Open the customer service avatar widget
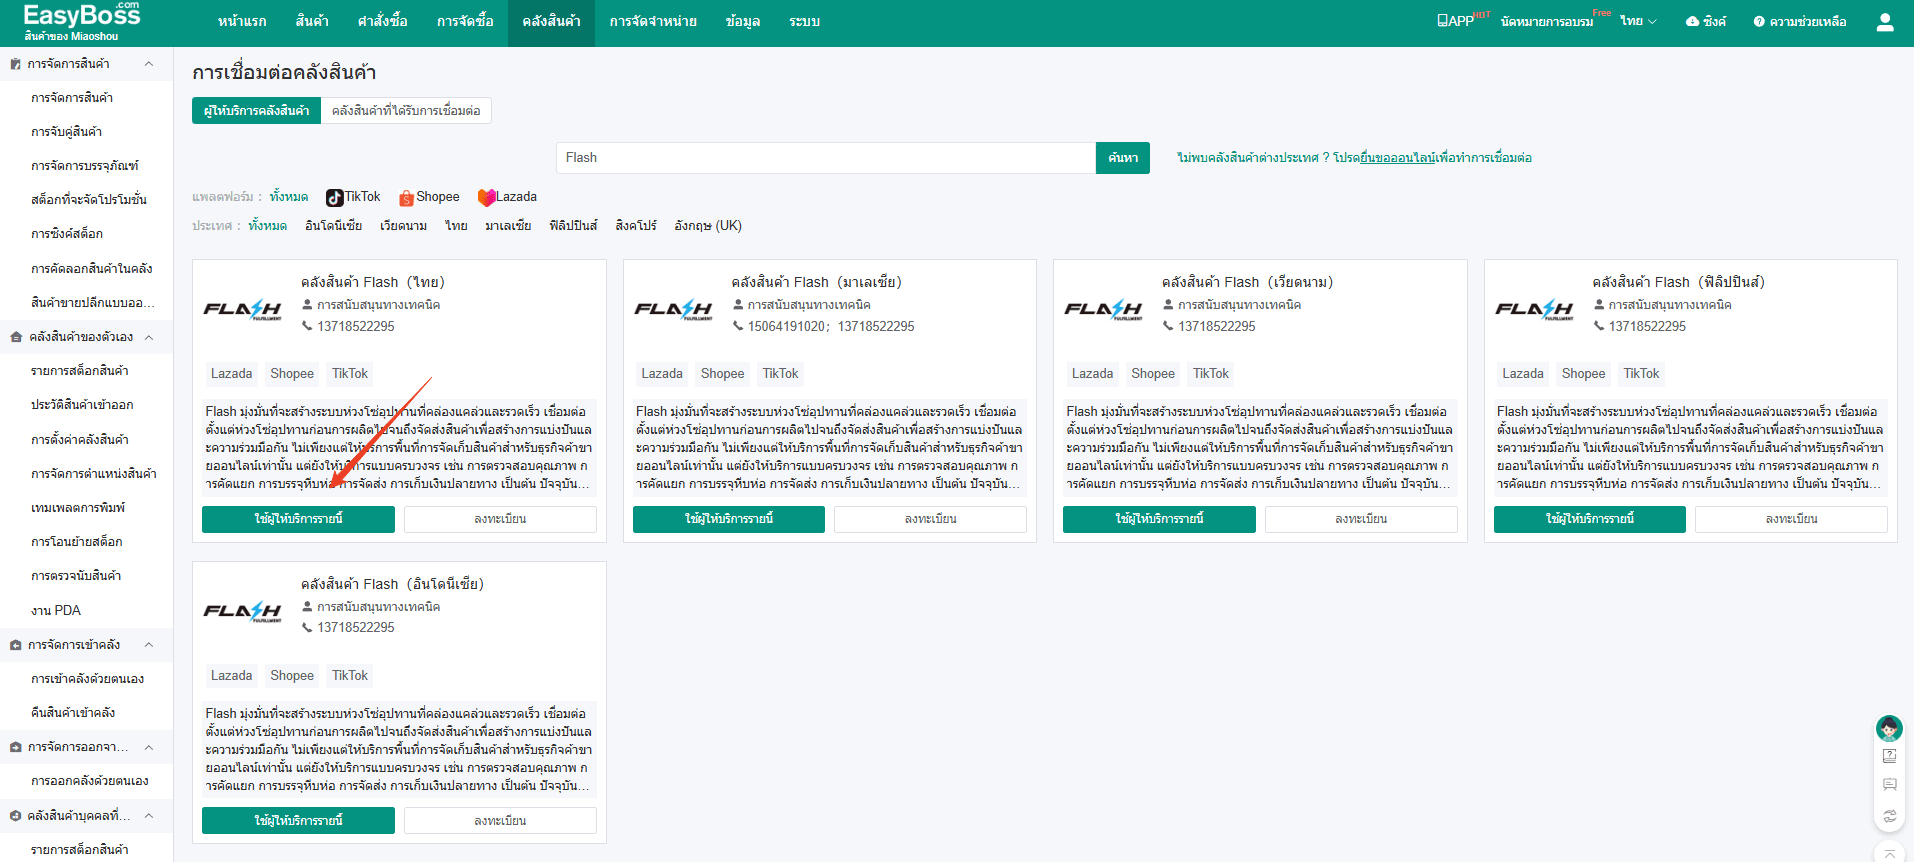Image resolution: width=1914 pixels, height=862 pixels. tap(1889, 727)
